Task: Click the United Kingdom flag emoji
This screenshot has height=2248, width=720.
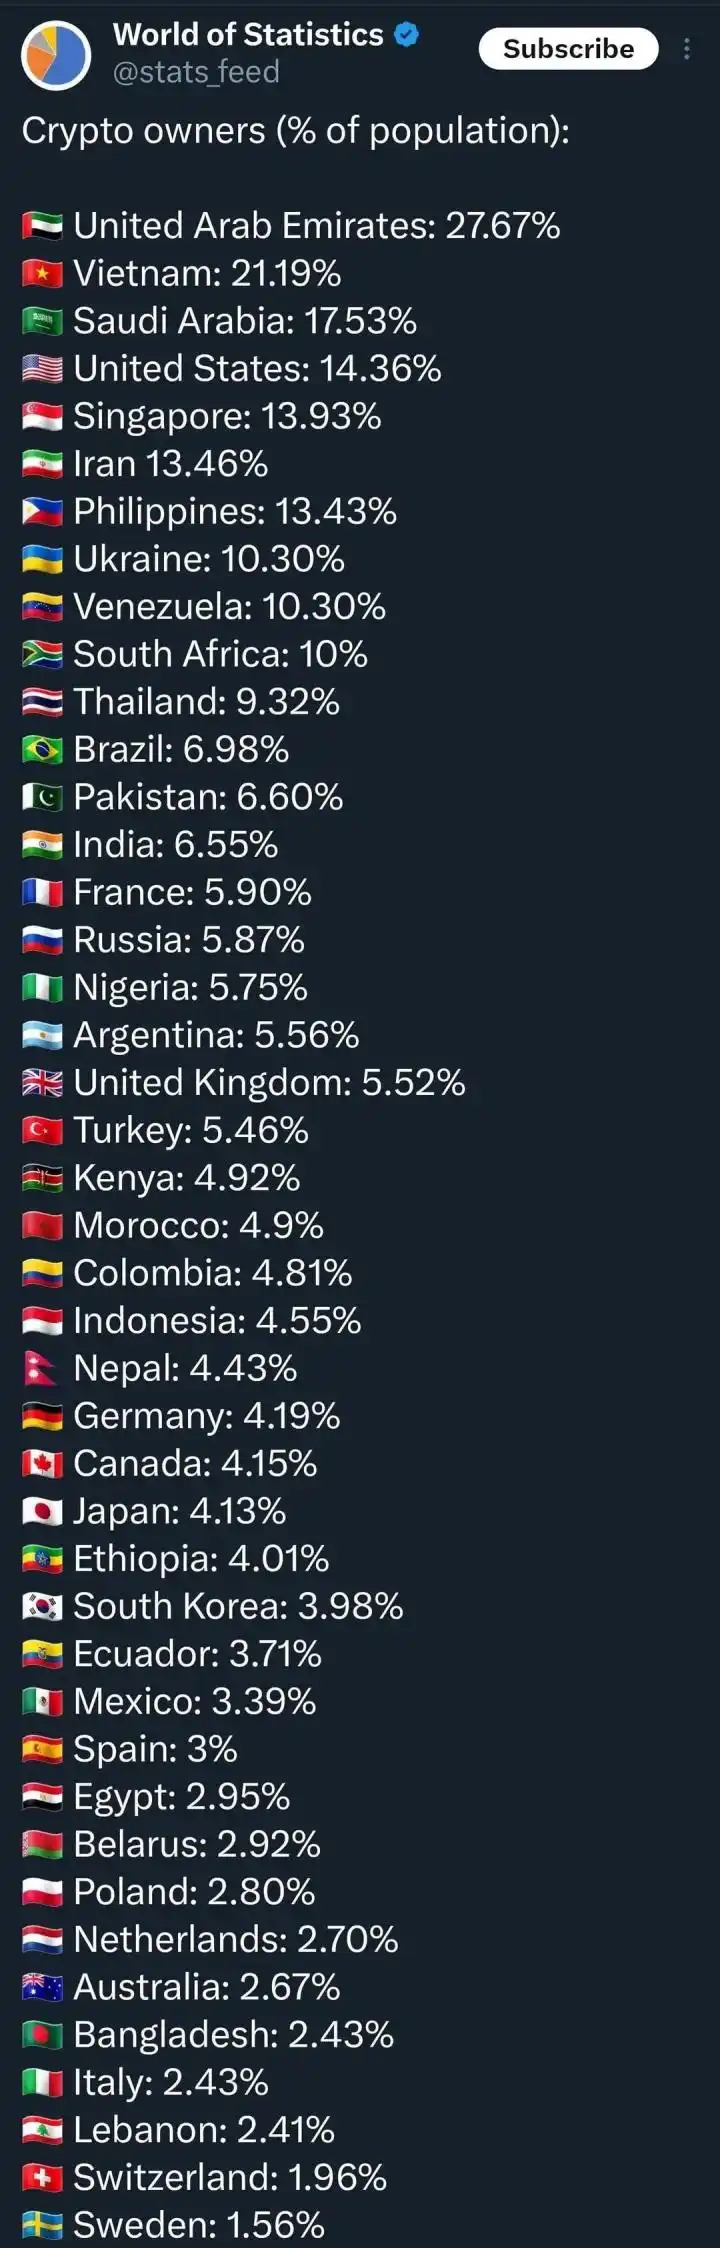Action: click(x=43, y=1083)
